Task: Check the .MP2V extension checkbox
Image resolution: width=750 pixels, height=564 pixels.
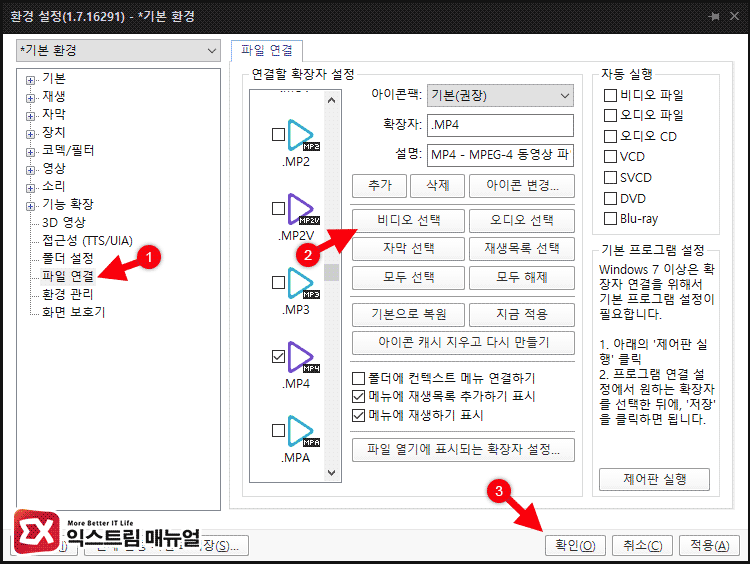Action: point(278,209)
